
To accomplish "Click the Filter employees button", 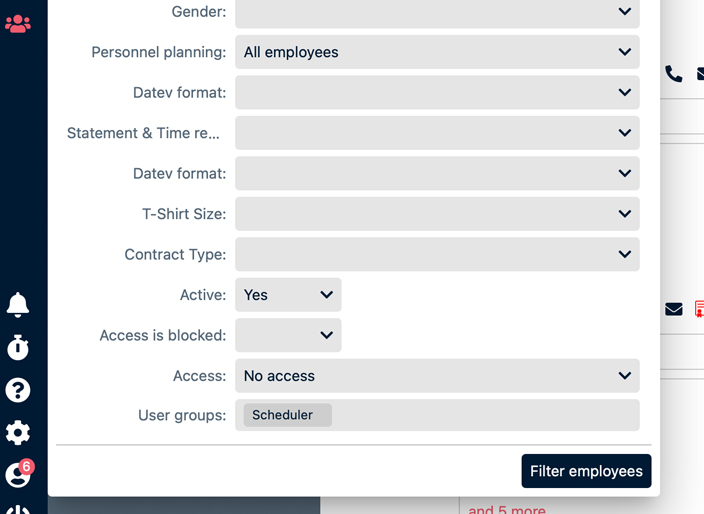I will coord(586,471).
